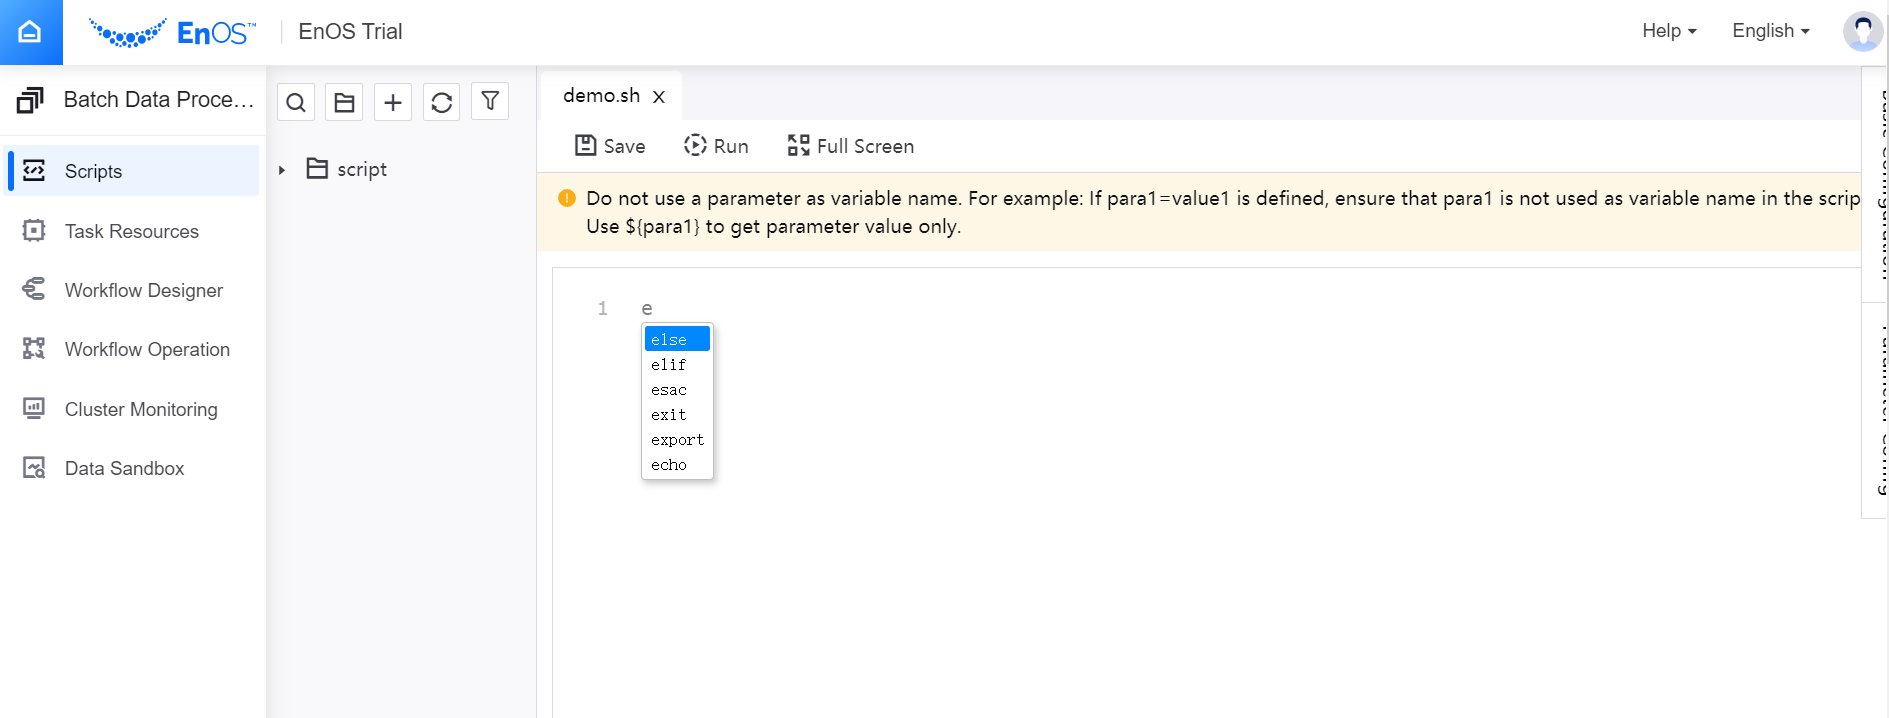Choose 'export' in the autocomplete list
The height and width of the screenshot is (718, 1889).
point(677,440)
